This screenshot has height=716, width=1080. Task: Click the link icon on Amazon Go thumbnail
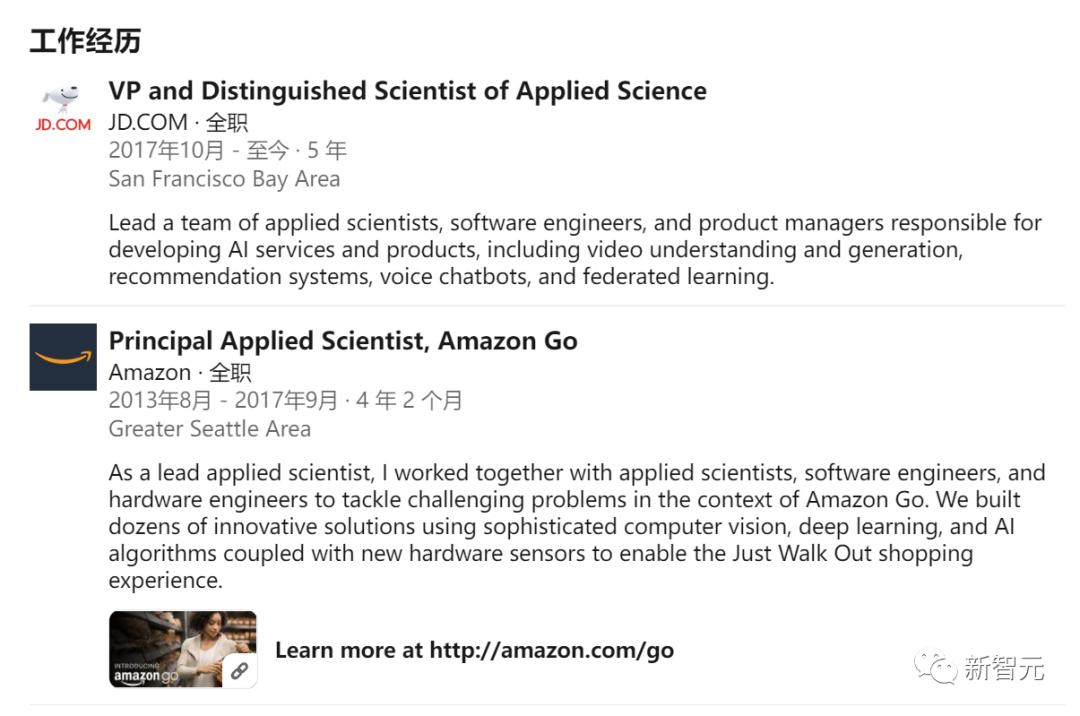tap(239, 671)
